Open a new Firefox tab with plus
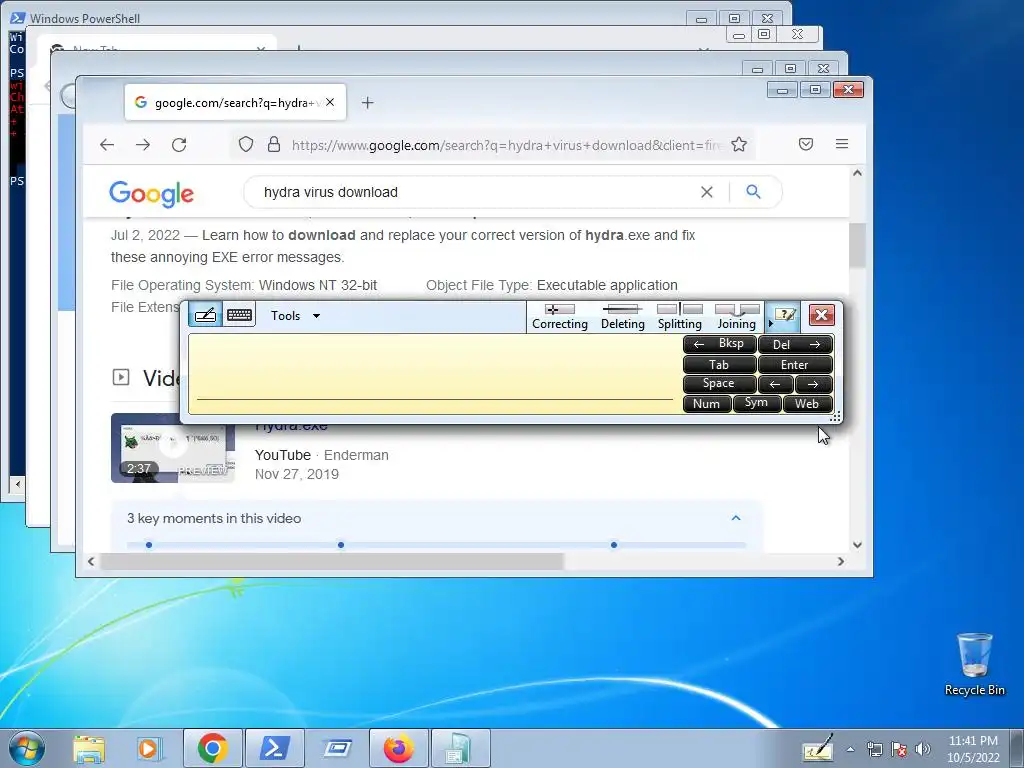Image resolution: width=1024 pixels, height=768 pixels. tap(368, 103)
